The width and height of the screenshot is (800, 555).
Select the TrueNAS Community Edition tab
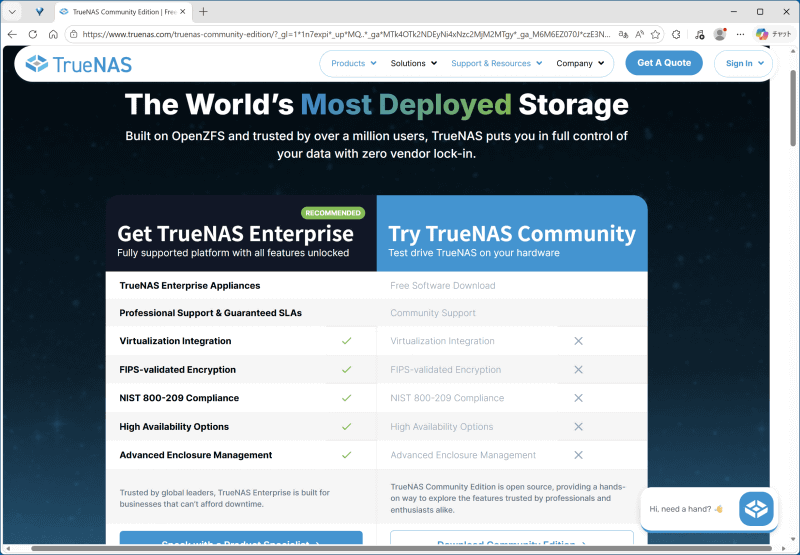click(x=123, y=12)
